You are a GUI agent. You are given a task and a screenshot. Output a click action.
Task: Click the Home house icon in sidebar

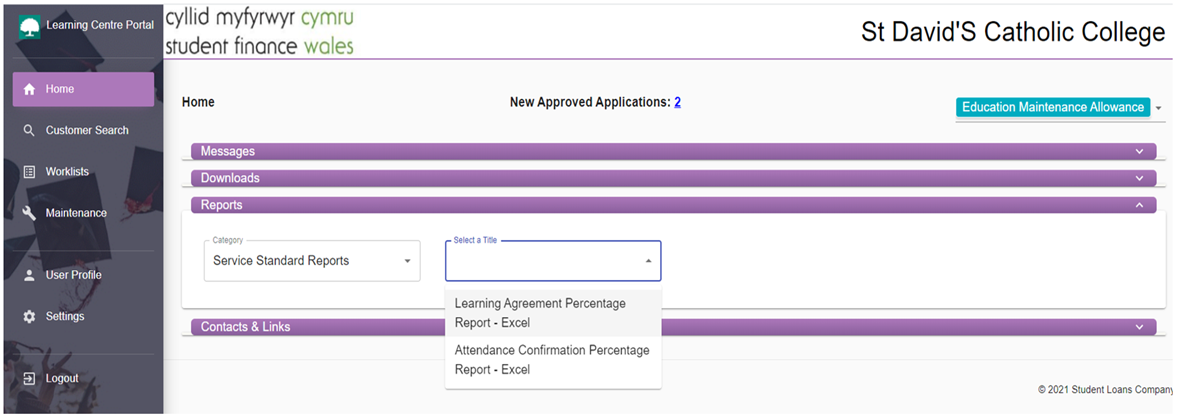[x=29, y=89]
